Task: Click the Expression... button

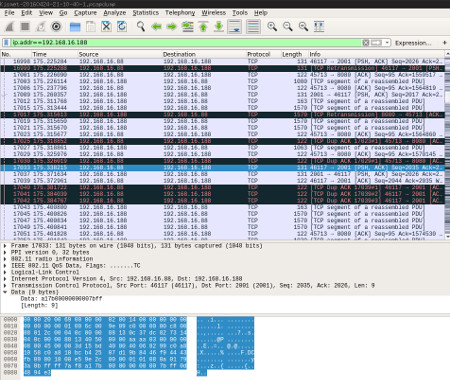Action: tap(413, 43)
